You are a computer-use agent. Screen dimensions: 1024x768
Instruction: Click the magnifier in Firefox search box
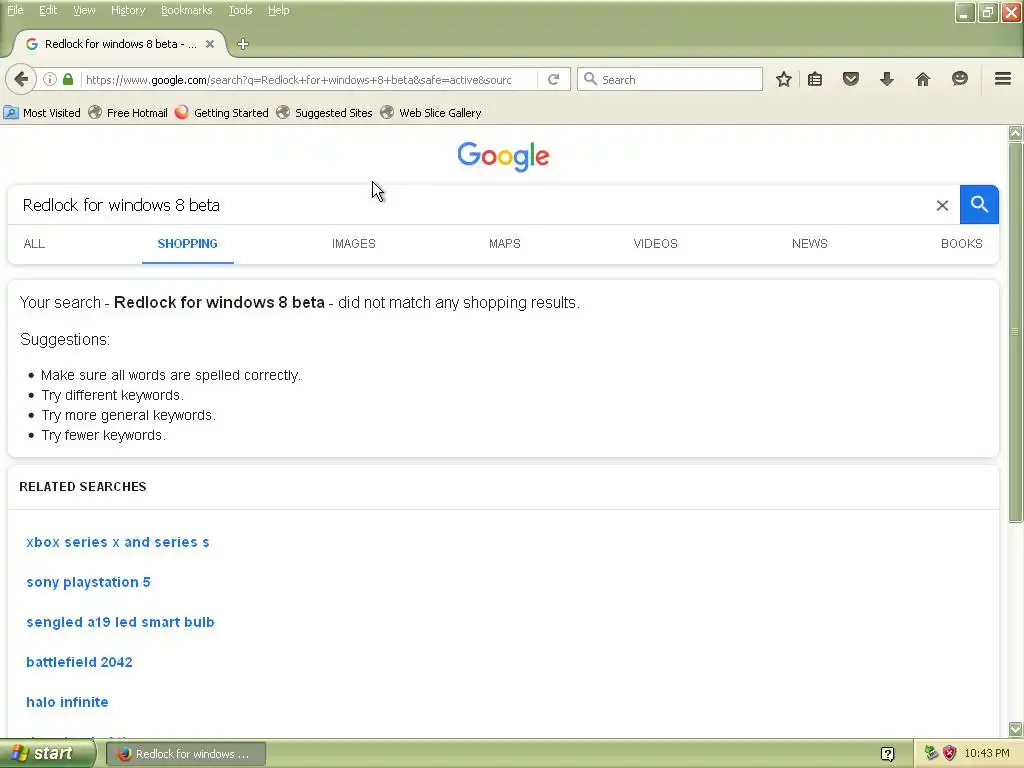click(x=590, y=80)
